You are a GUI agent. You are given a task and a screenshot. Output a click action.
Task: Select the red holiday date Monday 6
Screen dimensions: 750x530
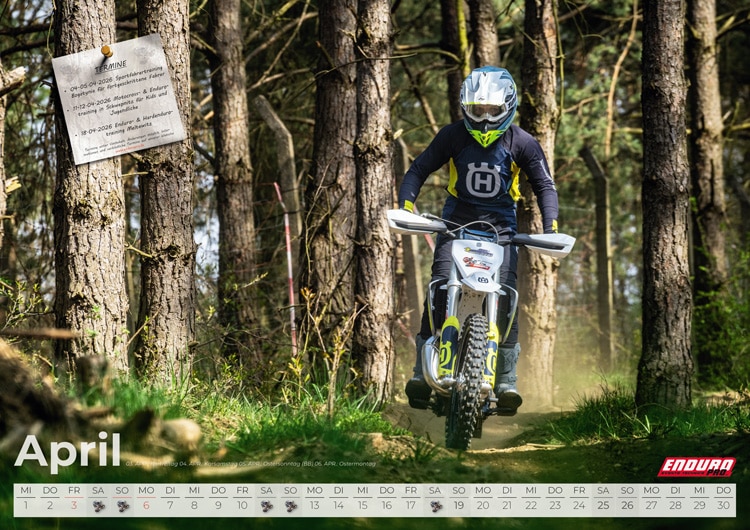pyautogui.click(x=146, y=506)
